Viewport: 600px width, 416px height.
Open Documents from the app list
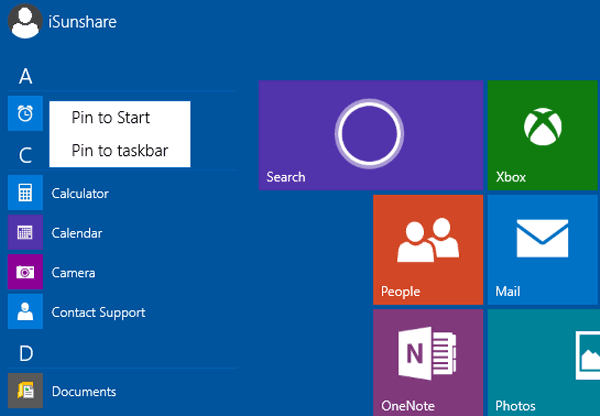pos(84,392)
